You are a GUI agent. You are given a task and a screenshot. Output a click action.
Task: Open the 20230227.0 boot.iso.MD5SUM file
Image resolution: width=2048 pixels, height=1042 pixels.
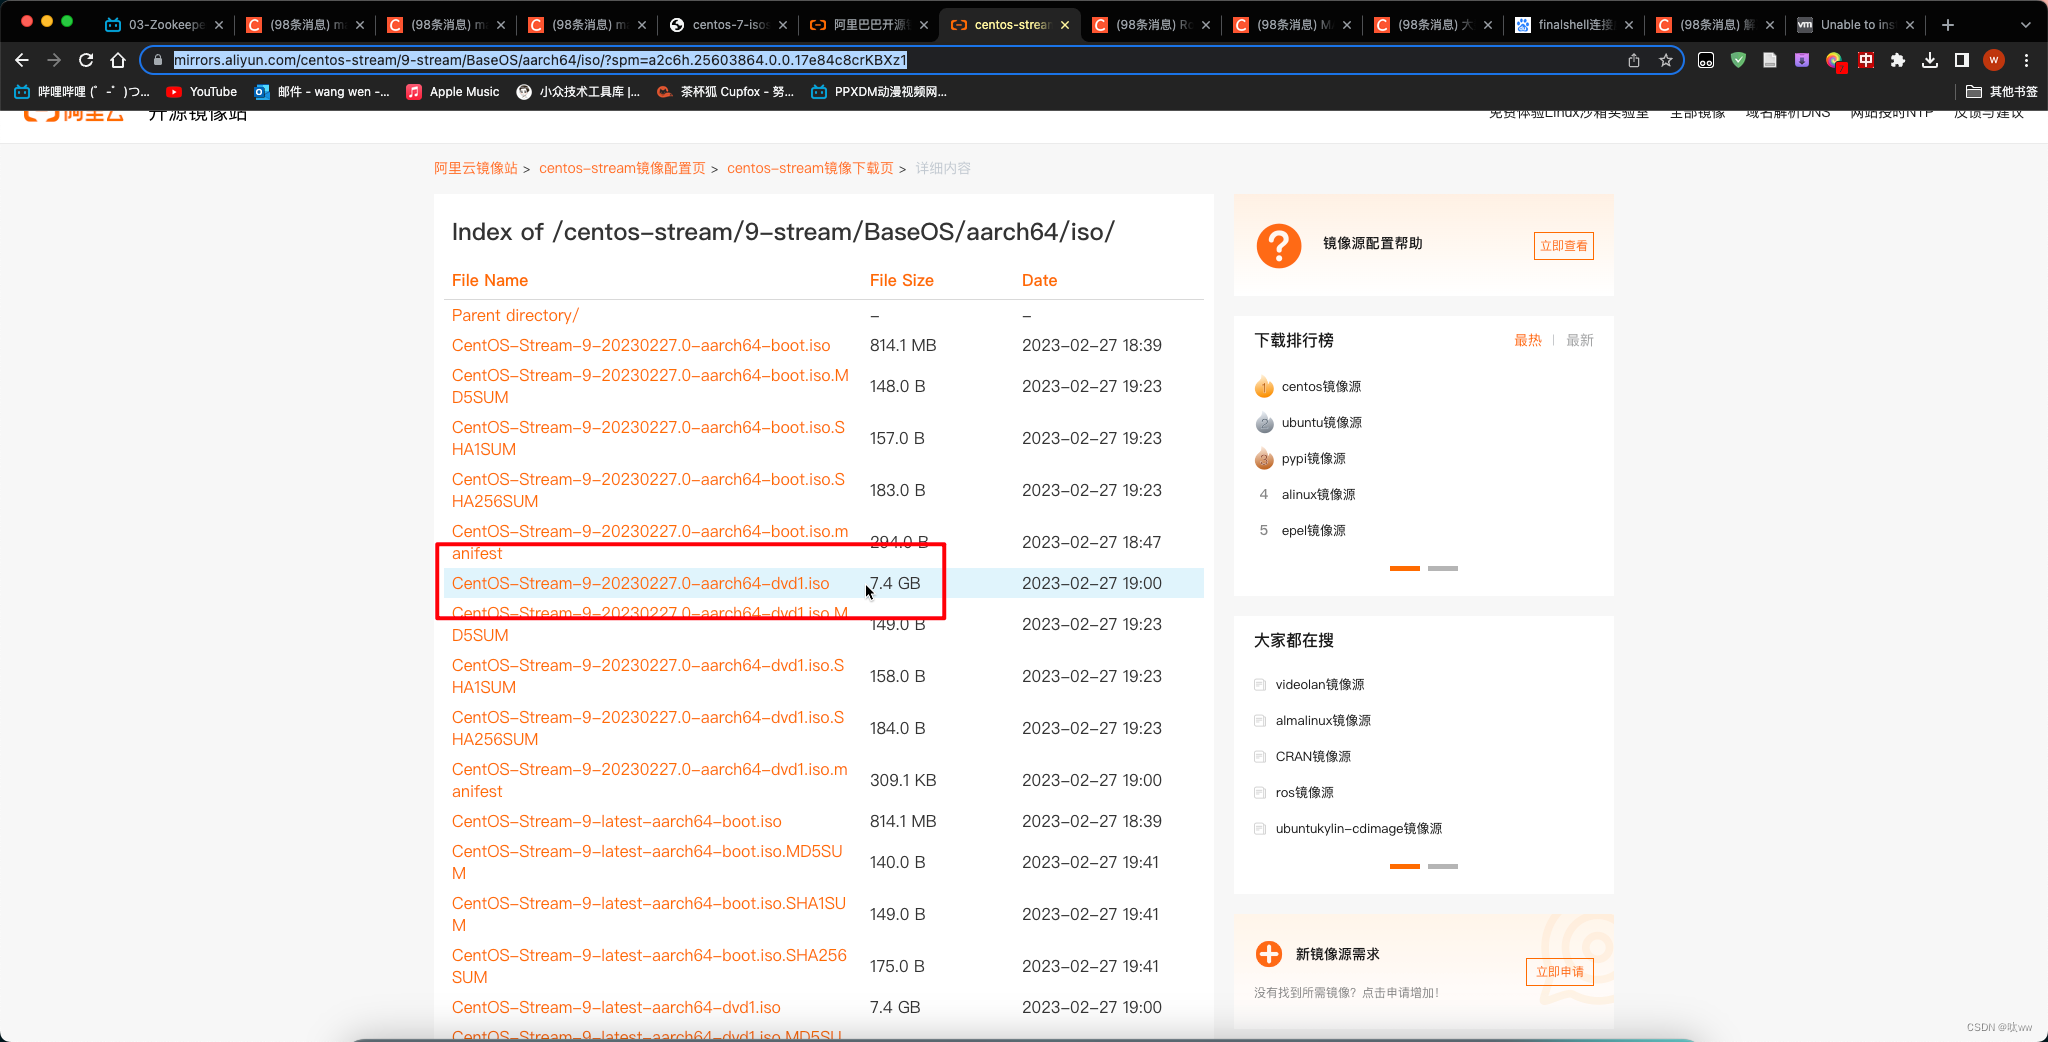tap(650, 386)
